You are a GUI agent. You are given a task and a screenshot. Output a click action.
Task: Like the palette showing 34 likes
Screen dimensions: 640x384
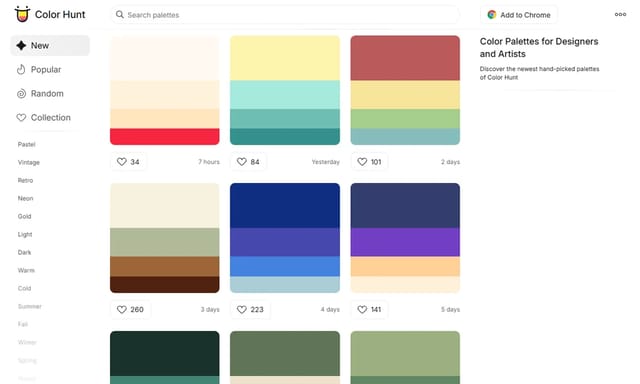[128, 162]
